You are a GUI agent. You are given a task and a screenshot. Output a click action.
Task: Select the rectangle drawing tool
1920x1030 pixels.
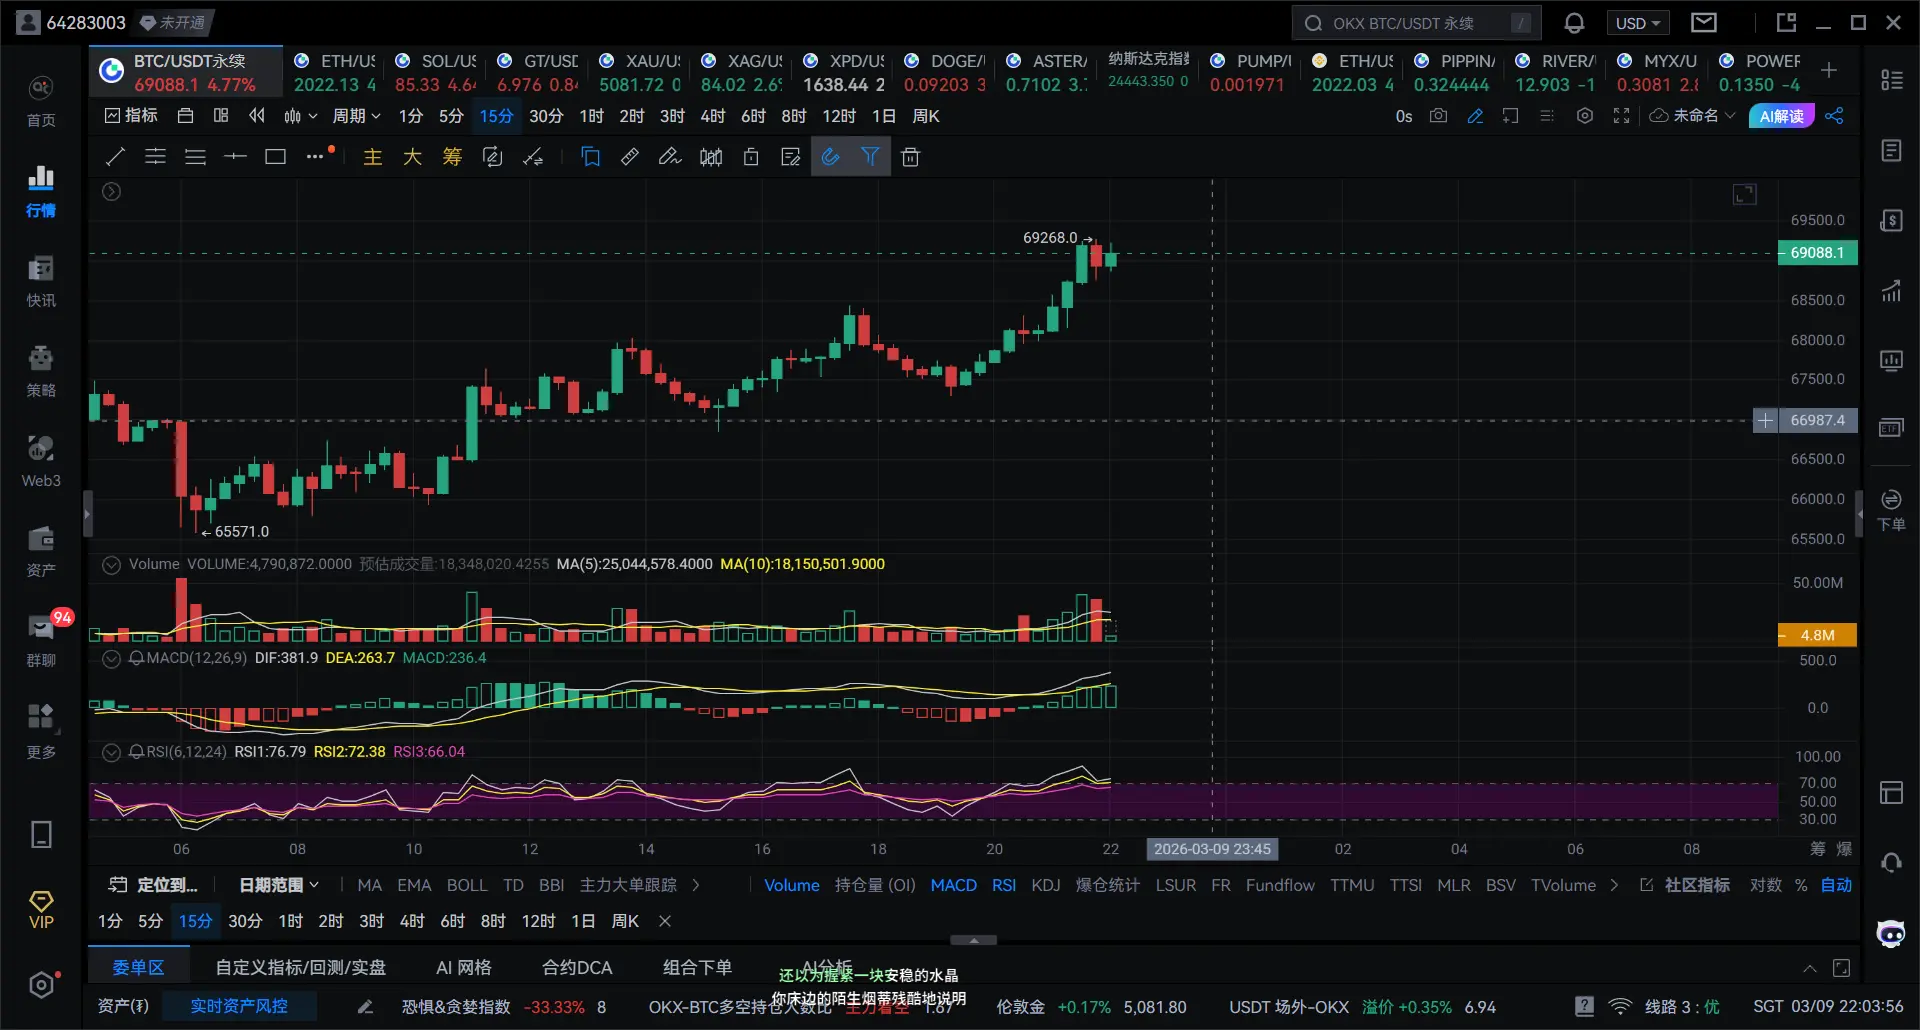(x=275, y=157)
